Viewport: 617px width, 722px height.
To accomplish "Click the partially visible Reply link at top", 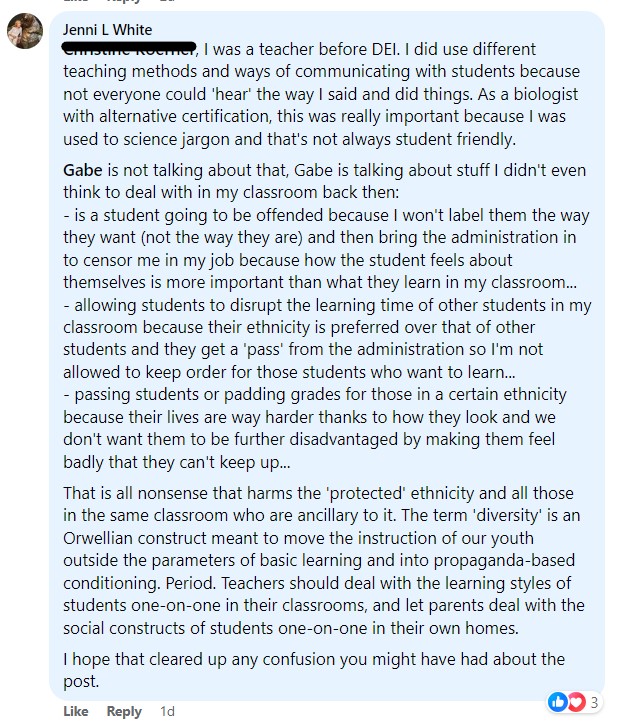I will 124,2.
